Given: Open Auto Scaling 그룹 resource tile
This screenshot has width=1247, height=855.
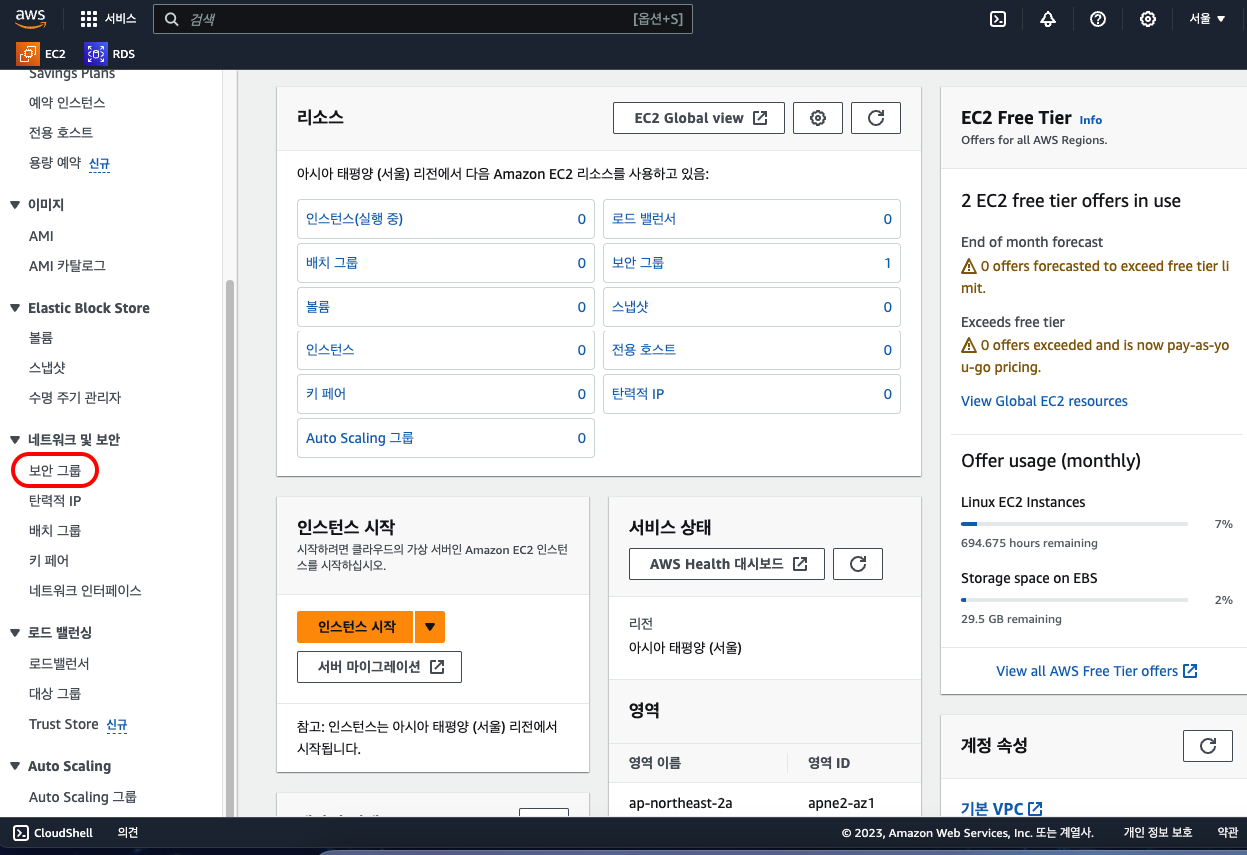Looking at the screenshot, I should (x=360, y=438).
